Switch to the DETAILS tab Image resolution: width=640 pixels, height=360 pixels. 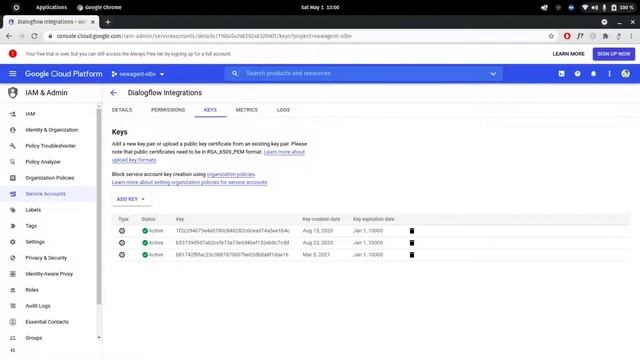[x=122, y=110]
